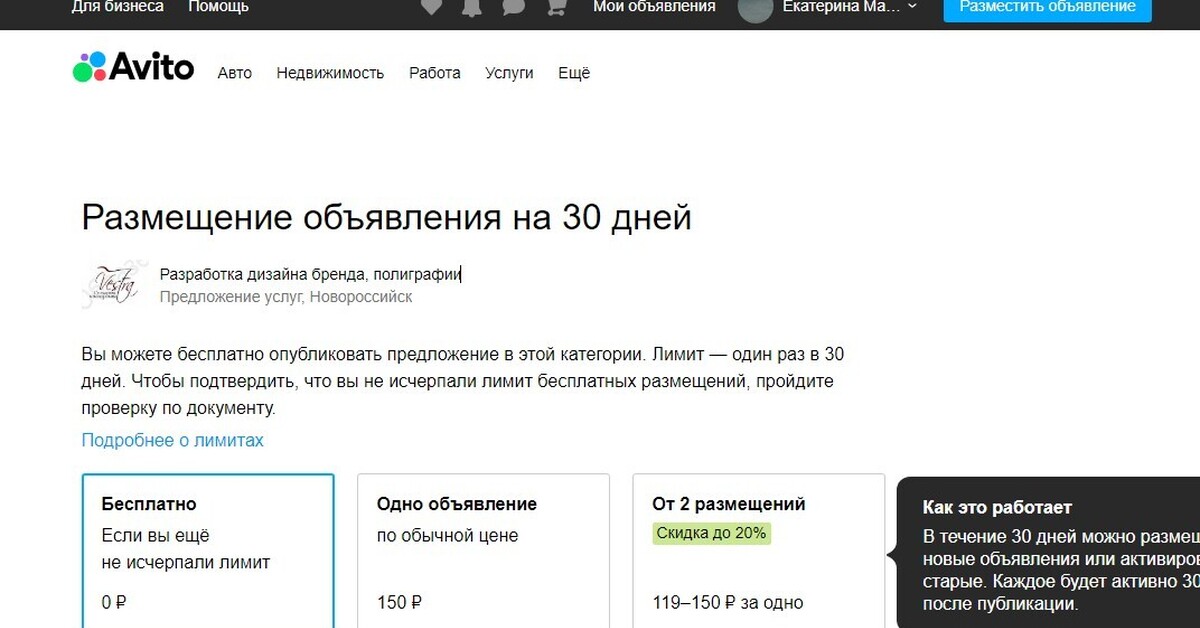Open Для бизнеса link in top bar
Viewport: 1200px width, 628px height.
pyautogui.click(x=118, y=6)
